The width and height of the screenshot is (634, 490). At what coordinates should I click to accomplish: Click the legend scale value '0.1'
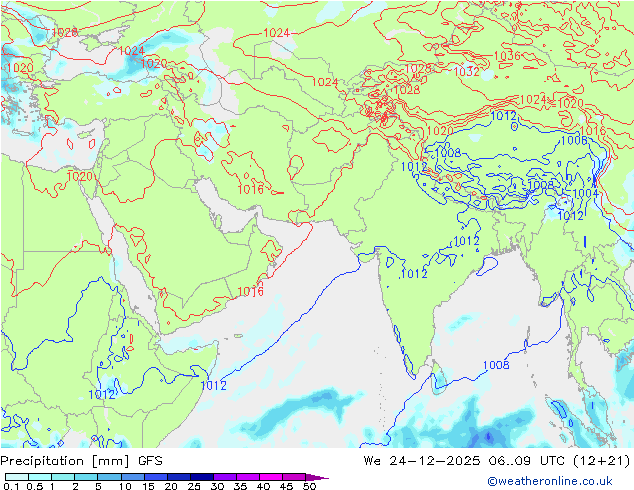[11, 486]
